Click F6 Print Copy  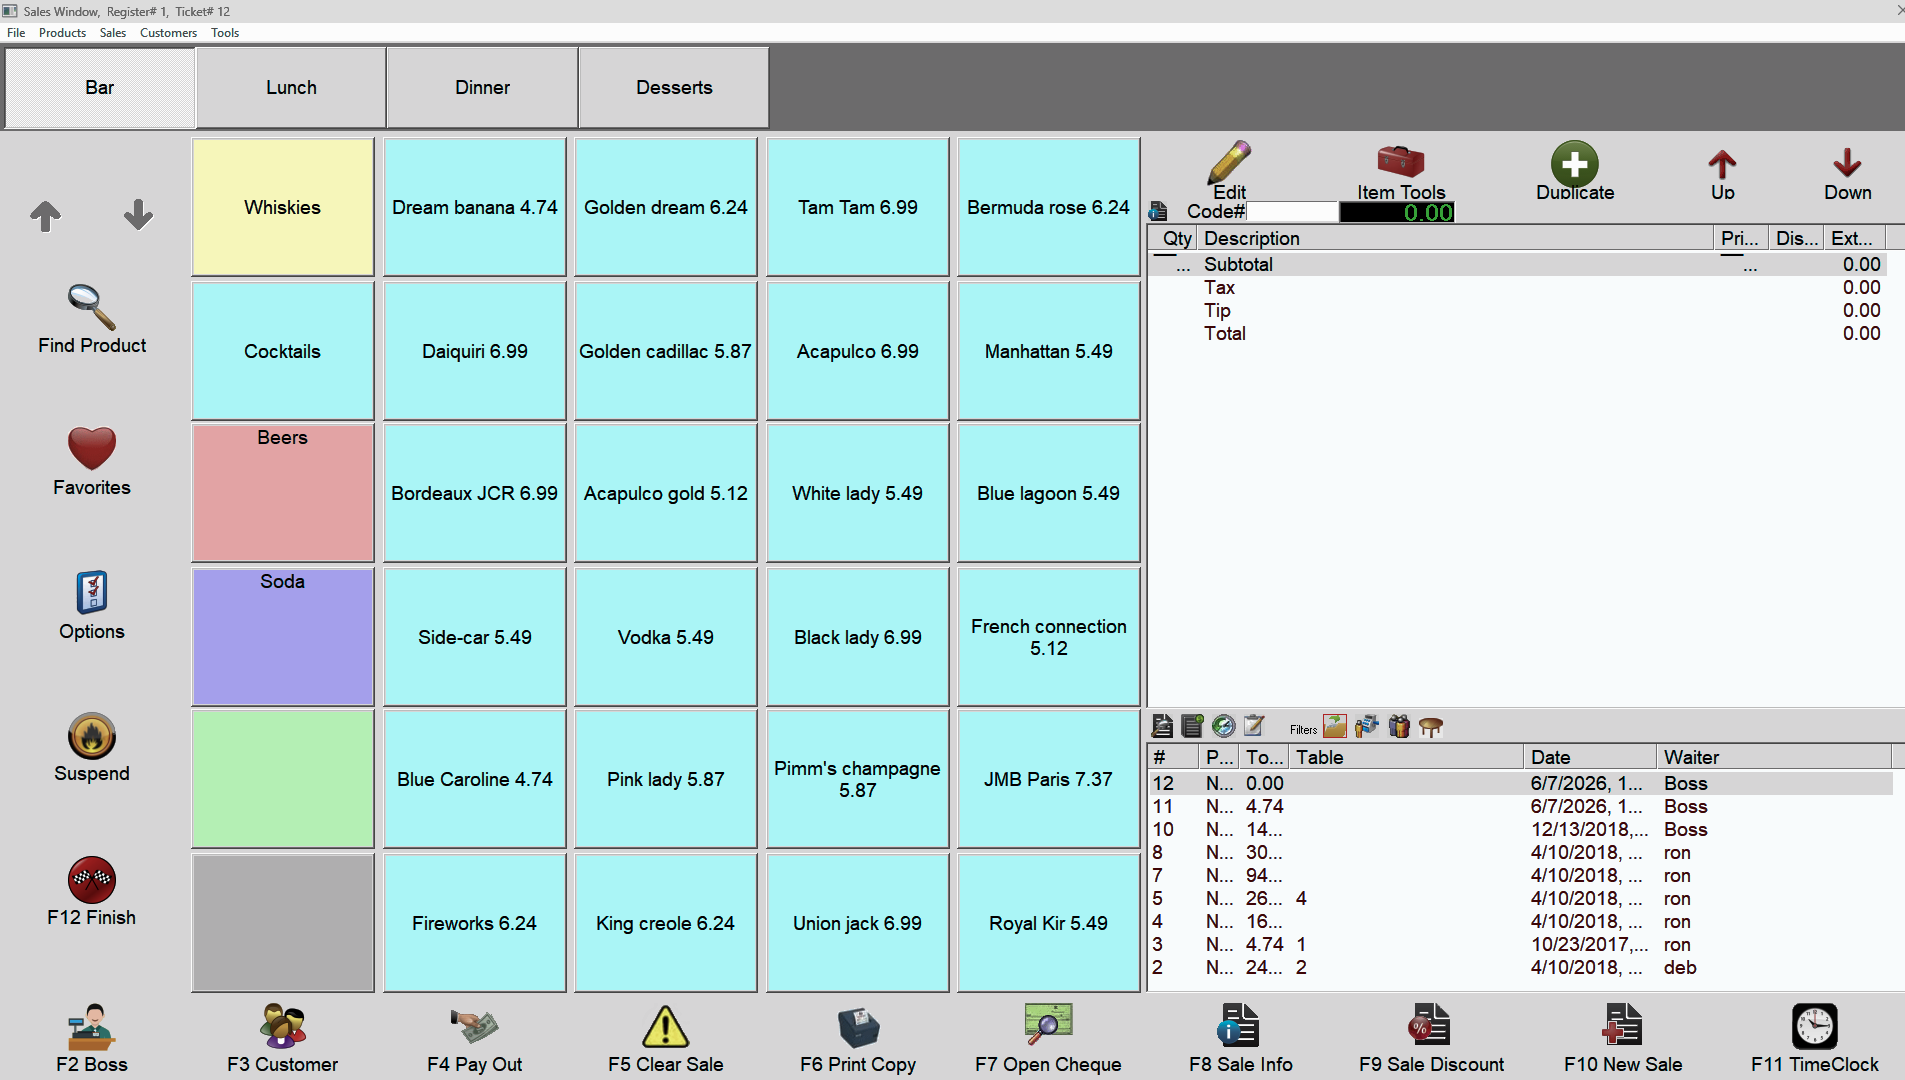(858, 1038)
